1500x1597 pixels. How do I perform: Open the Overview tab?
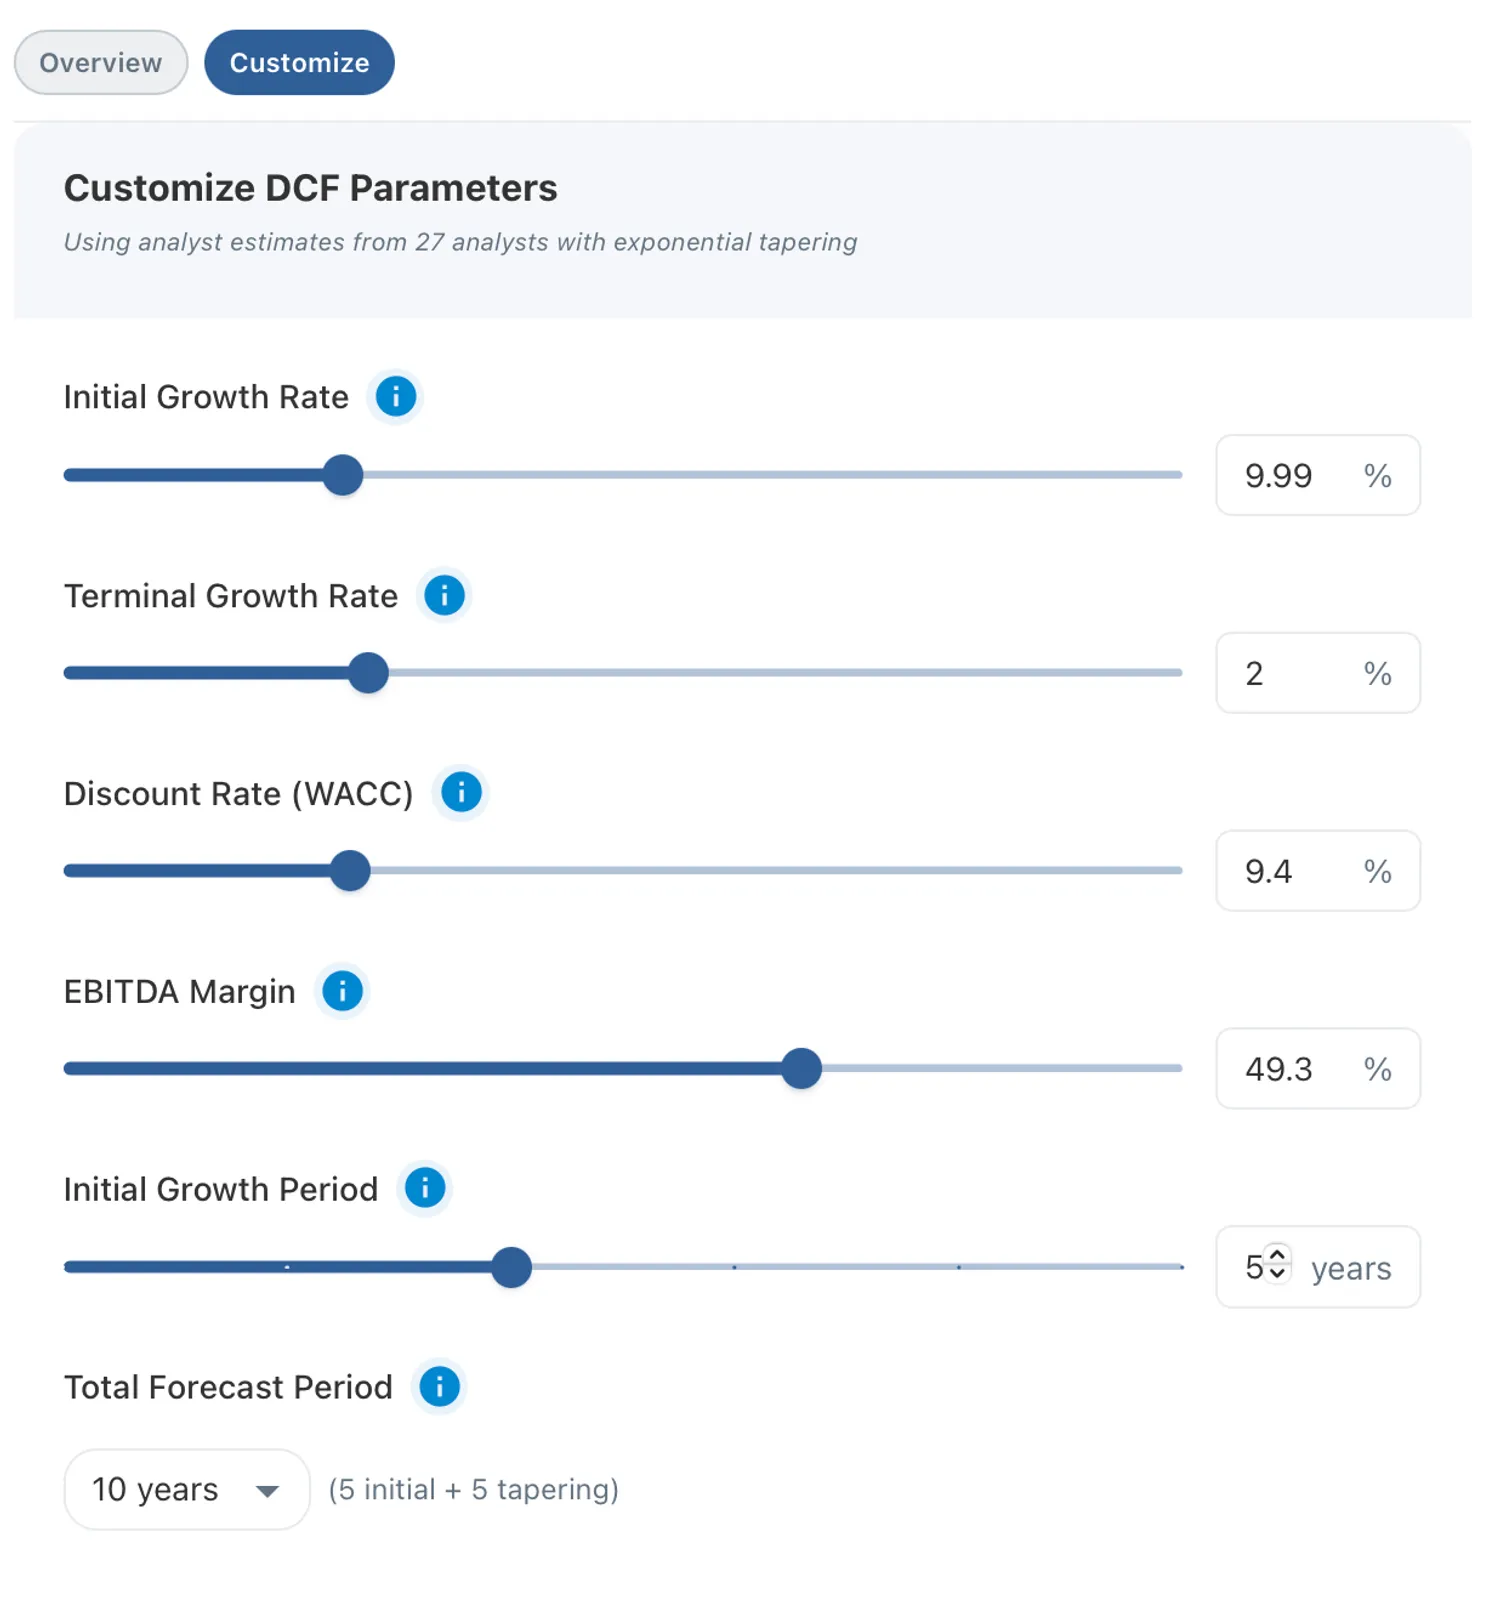pyautogui.click(x=101, y=63)
